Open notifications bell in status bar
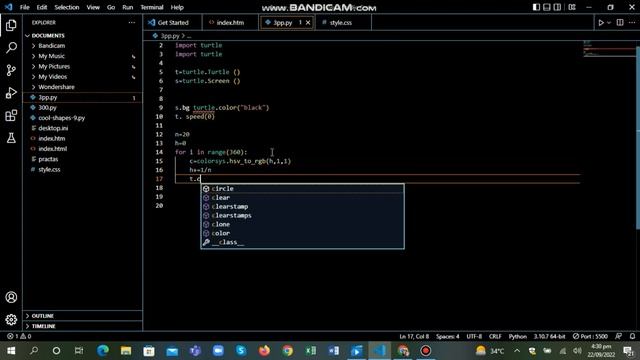This screenshot has width=640, height=360. 632,336
